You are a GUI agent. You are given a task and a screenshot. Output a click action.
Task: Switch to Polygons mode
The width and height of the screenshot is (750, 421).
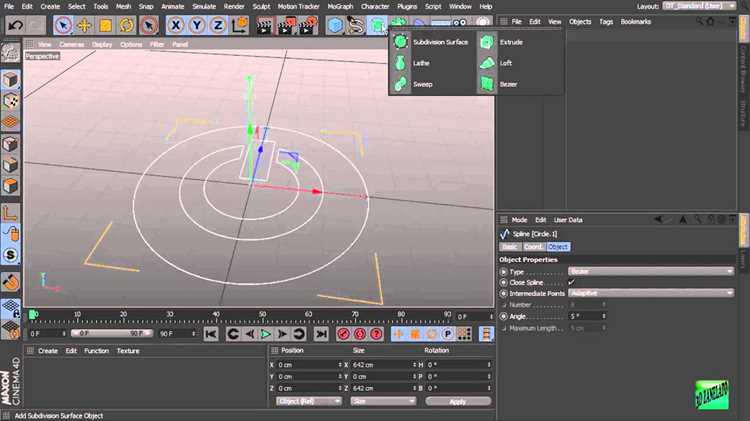[x=10, y=186]
